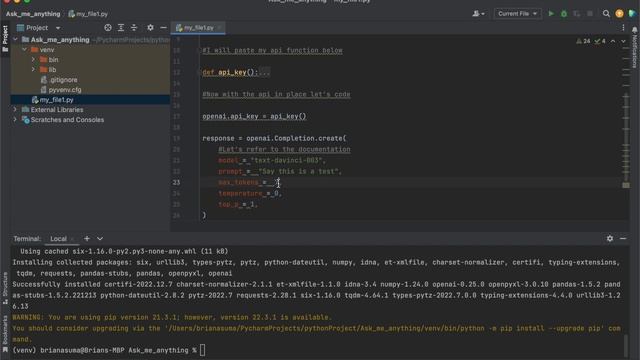Open Search Everywhere magnifier icon
The width and height of the screenshot is (640, 360).
[x=606, y=13]
